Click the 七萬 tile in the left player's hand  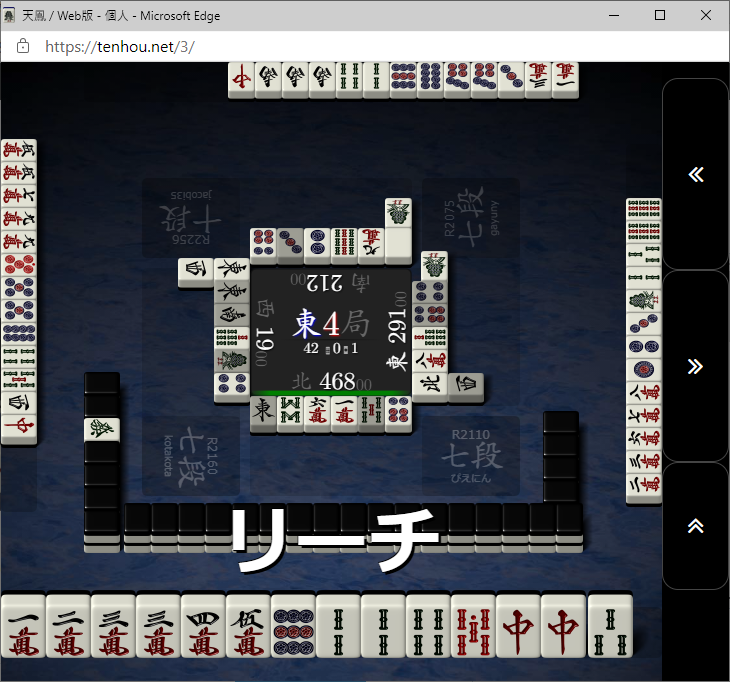coord(19,196)
